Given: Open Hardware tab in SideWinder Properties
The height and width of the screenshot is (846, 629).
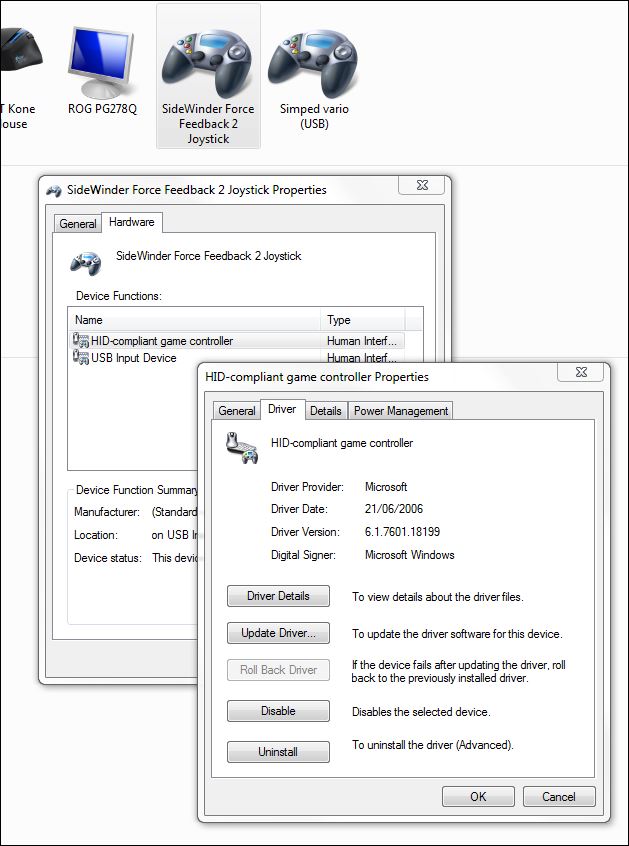Looking at the screenshot, I should pyautogui.click(x=132, y=222).
